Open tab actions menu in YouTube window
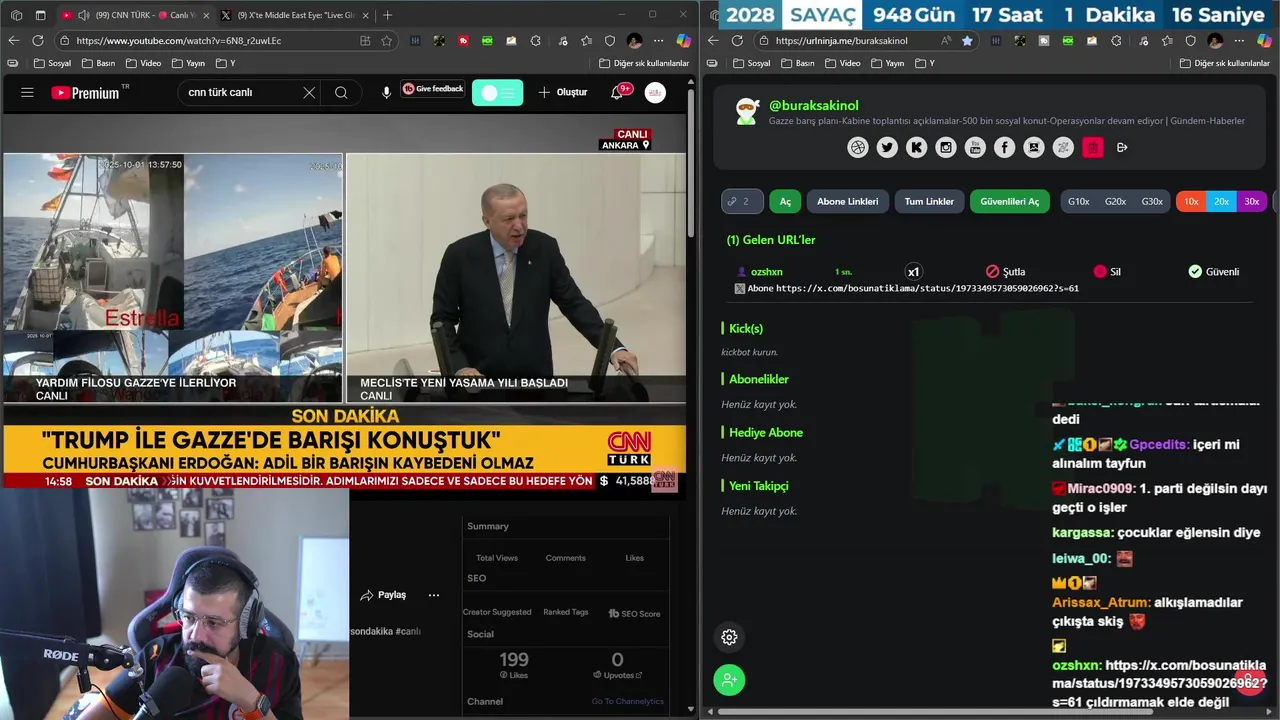Viewport: 1280px width, 720px height. click(x=40, y=15)
